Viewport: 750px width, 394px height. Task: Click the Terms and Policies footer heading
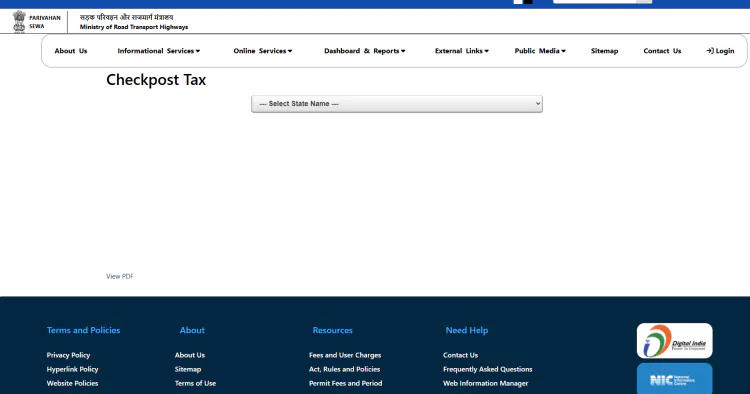click(x=83, y=330)
